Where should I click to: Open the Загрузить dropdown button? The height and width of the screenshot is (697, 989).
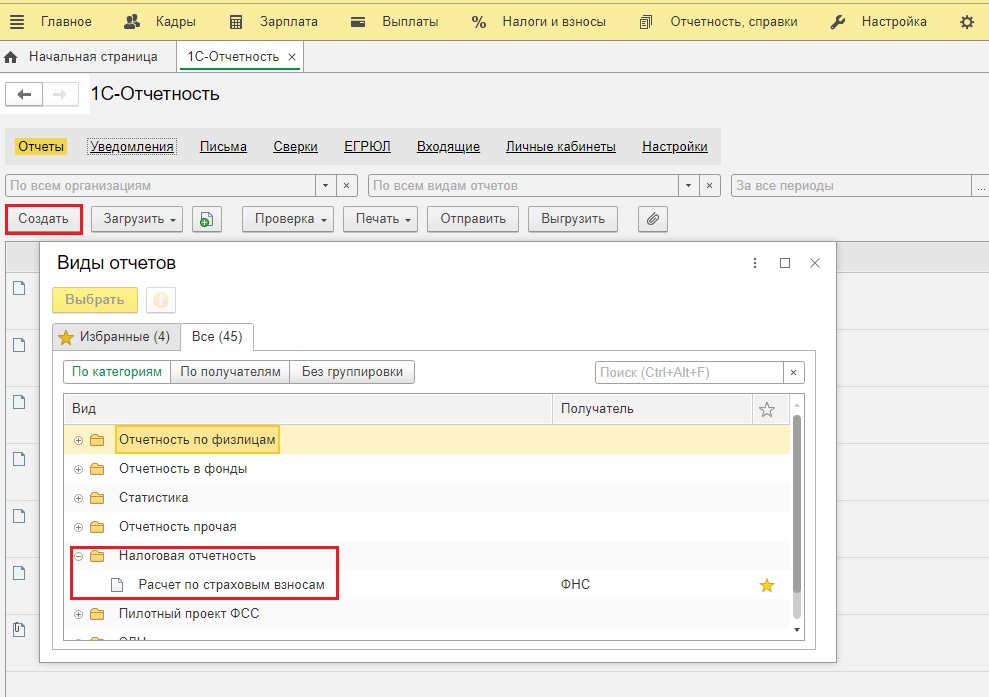click(x=137, y=219)
